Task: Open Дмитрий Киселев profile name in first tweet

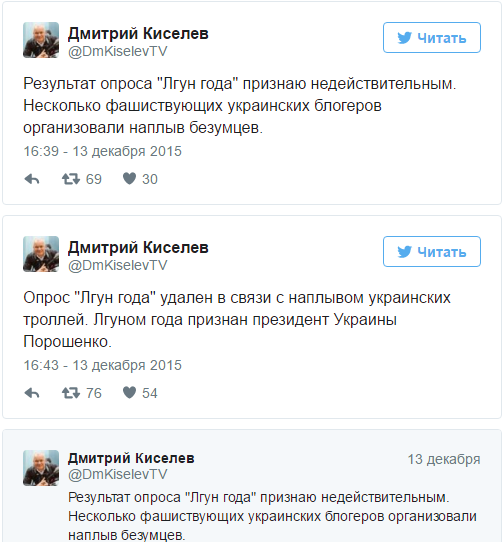Action: coord(138,34)
